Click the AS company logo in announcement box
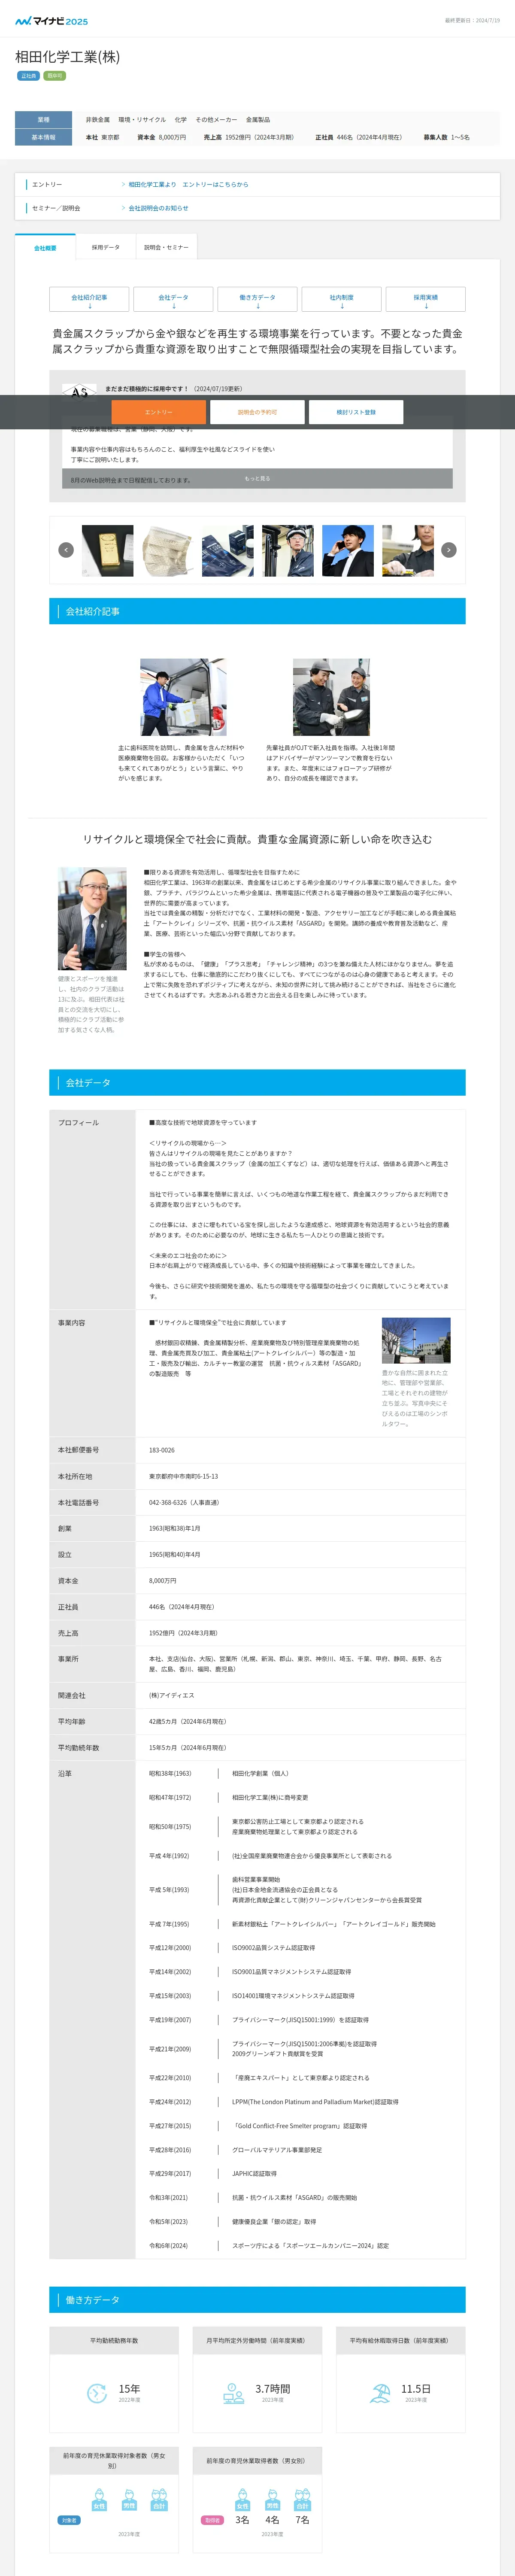This screenshot has width=515, height=2576. tap(80, 391)
